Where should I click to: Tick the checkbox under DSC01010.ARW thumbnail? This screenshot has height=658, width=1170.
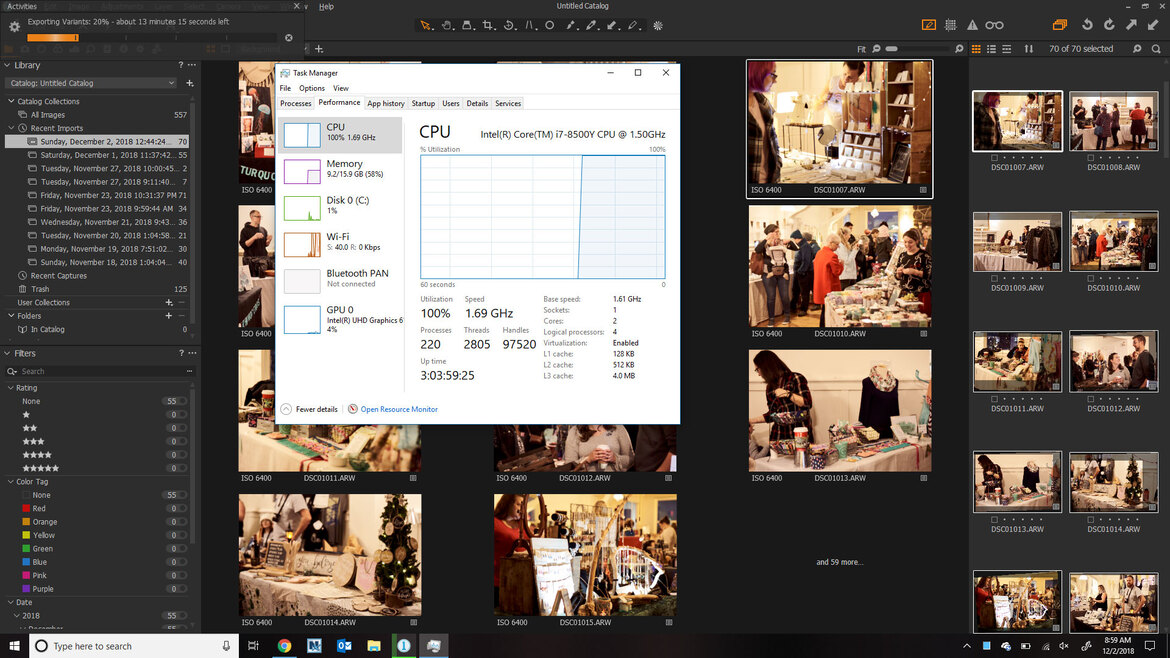tap(1091, 279)
